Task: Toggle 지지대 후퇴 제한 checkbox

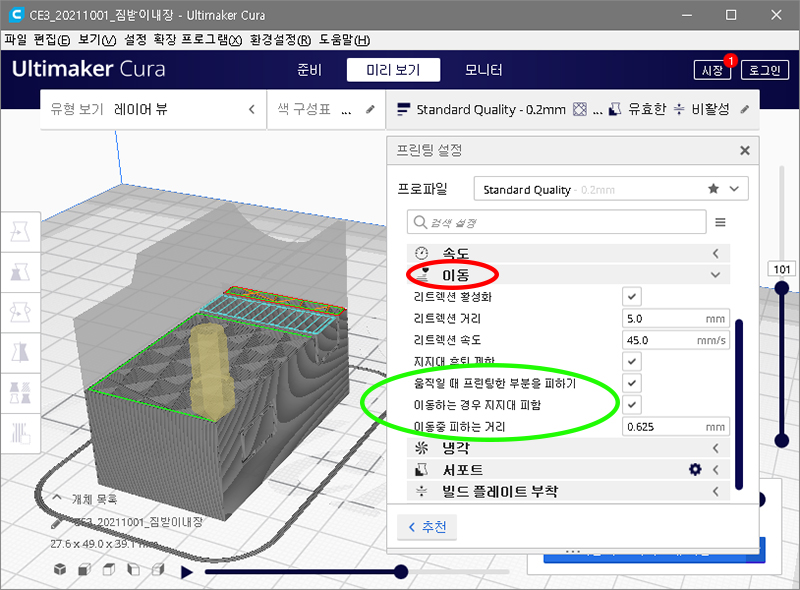Action: point(632,361)
